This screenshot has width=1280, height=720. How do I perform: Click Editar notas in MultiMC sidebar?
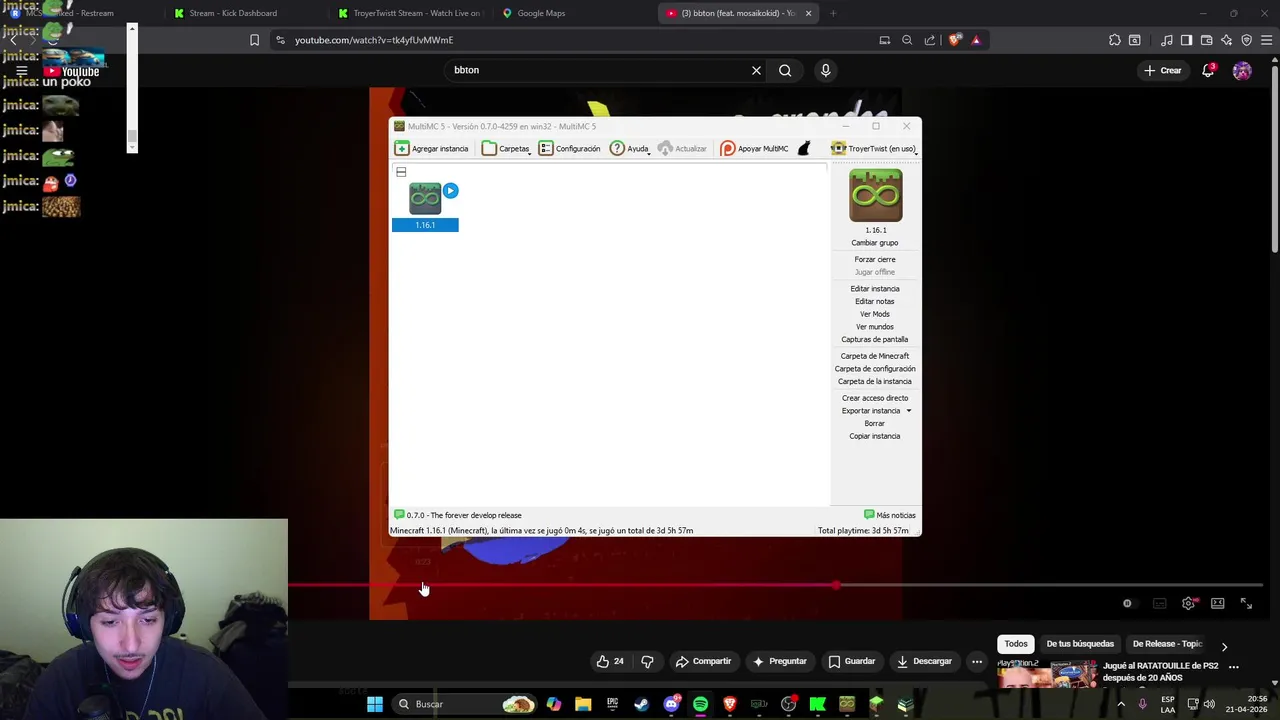click(875, 301)
